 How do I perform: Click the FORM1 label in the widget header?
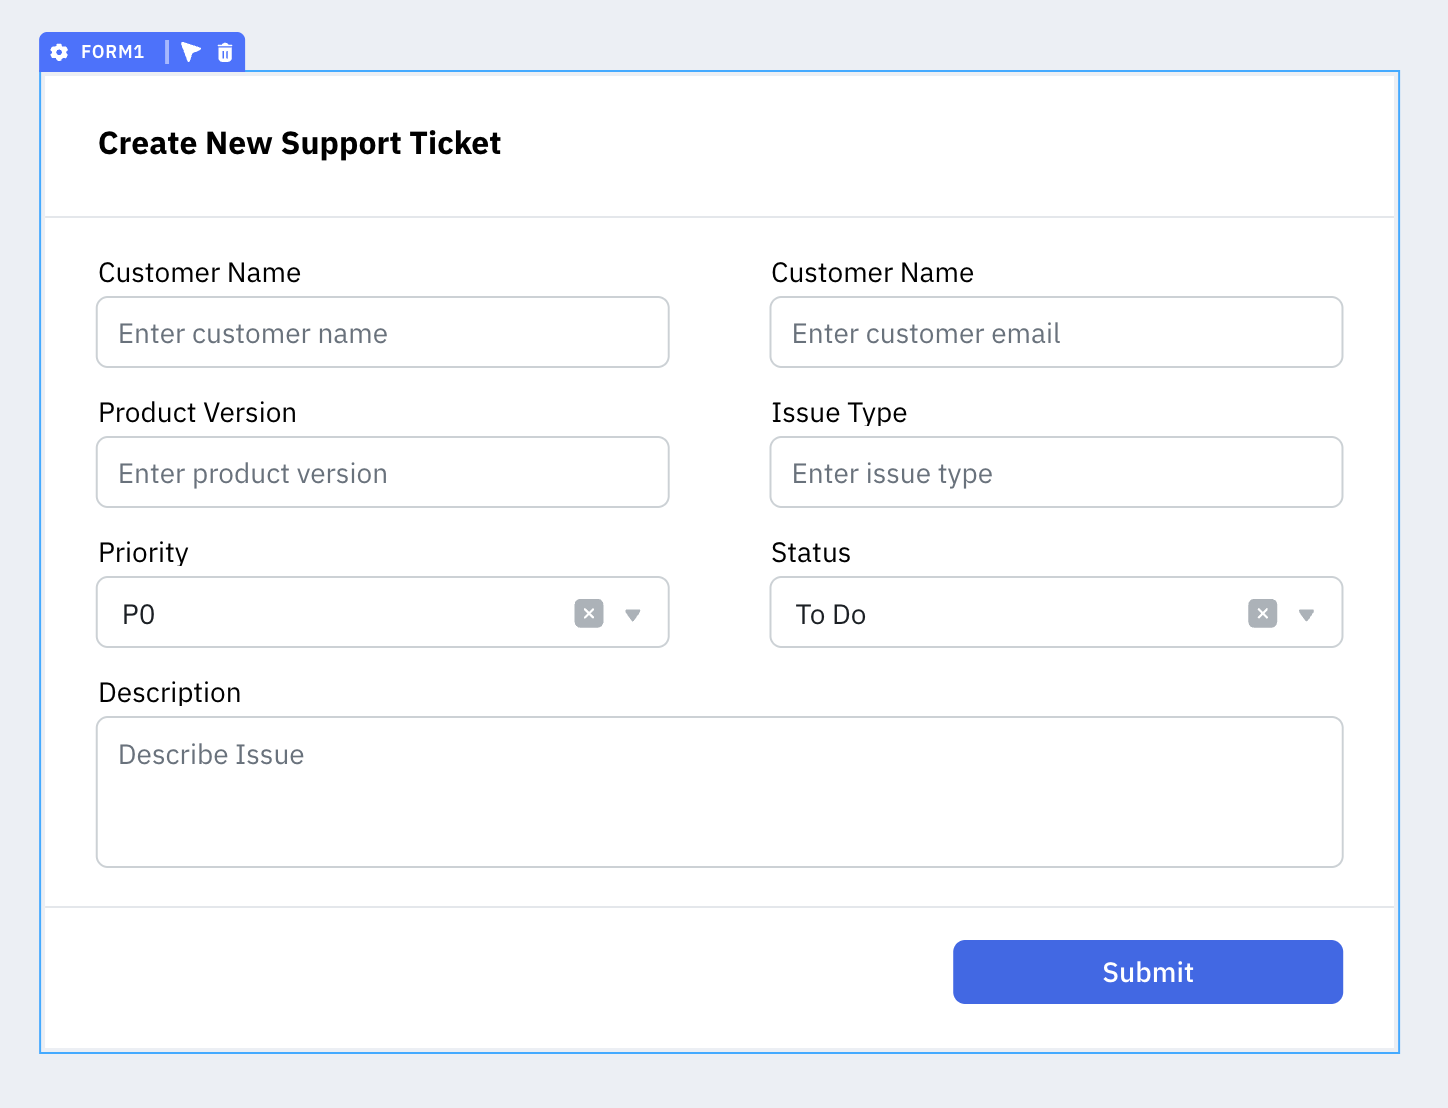113,52
